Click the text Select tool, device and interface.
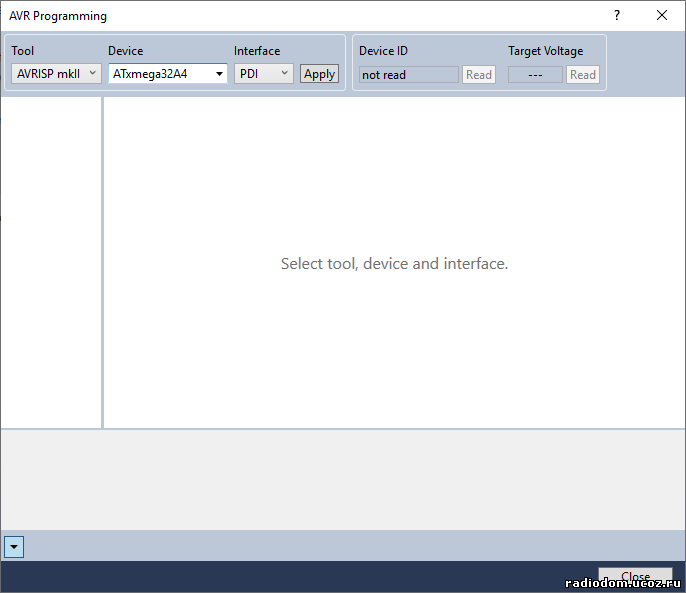This screenshot has height=593, width=686. 394,263
